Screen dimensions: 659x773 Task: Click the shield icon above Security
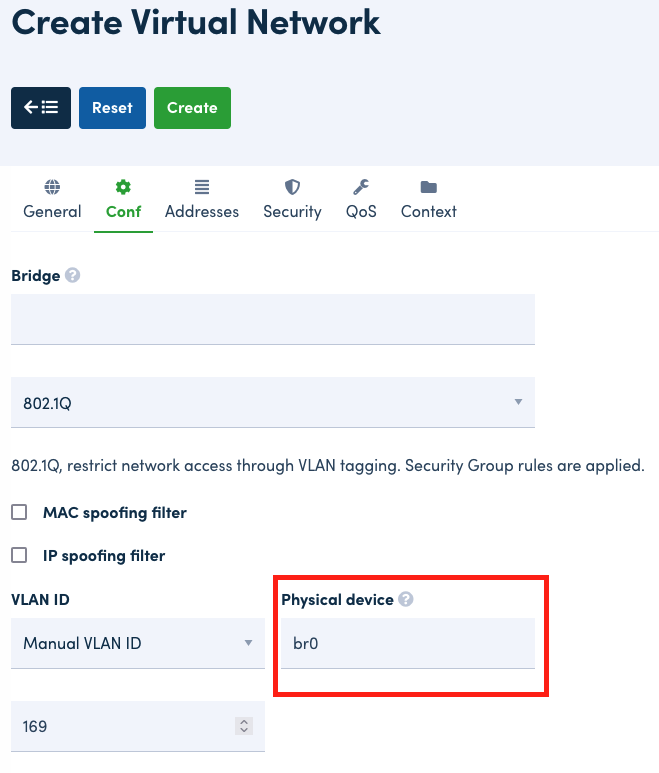point(292,187)
